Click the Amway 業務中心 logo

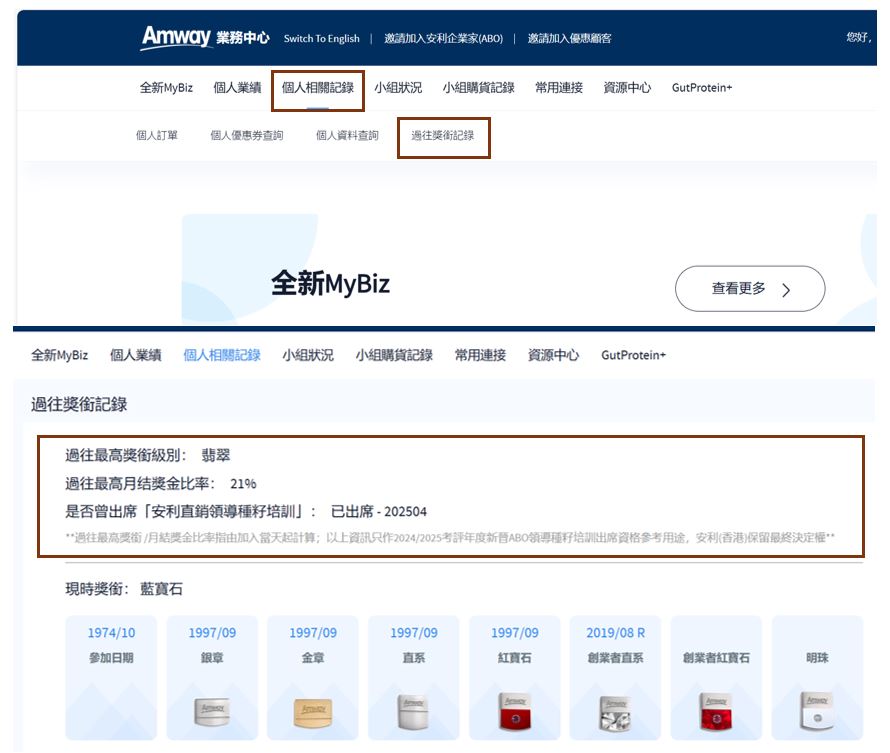point(205,37)
